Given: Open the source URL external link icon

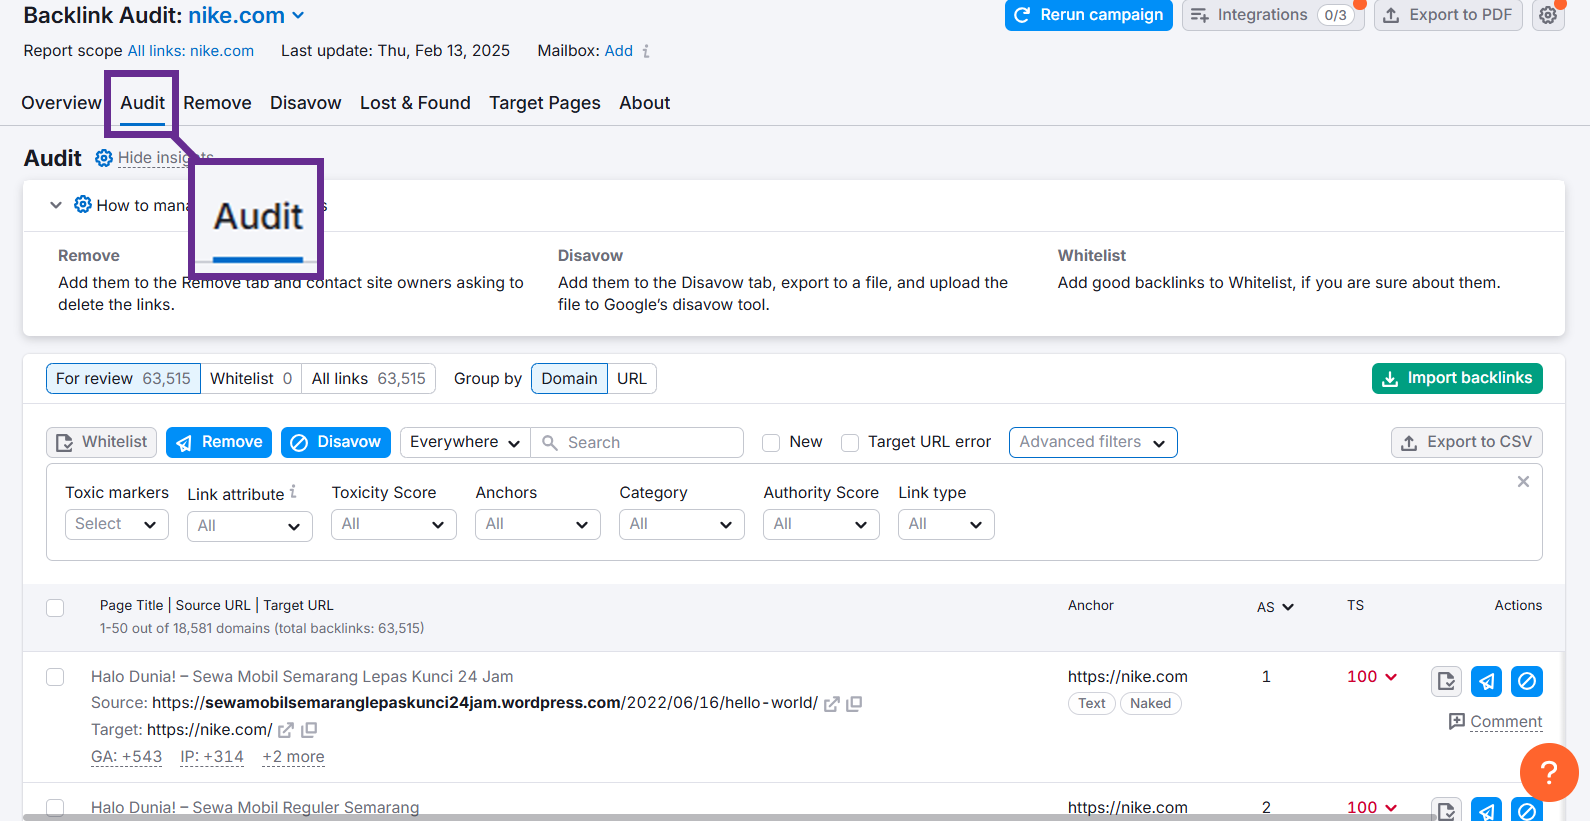Looking at the screenshot, I should [831, 704].
